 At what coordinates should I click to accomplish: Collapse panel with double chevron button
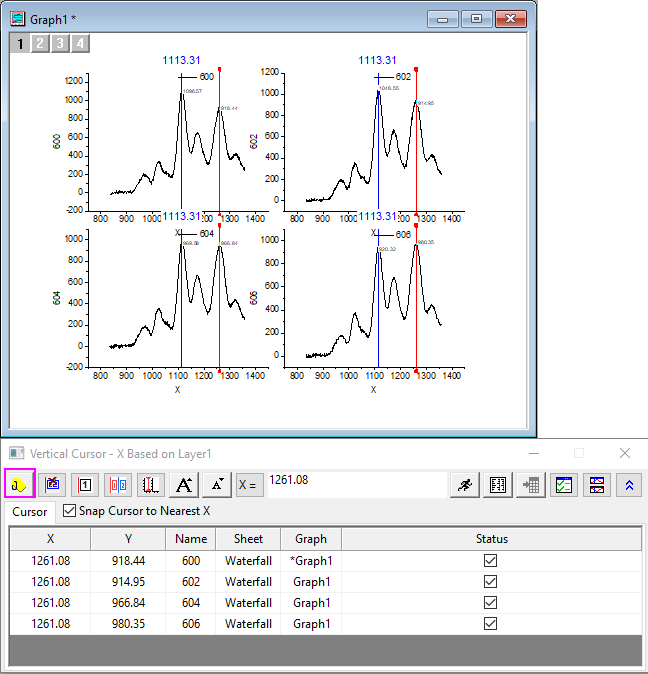click(x=629, y=484)
